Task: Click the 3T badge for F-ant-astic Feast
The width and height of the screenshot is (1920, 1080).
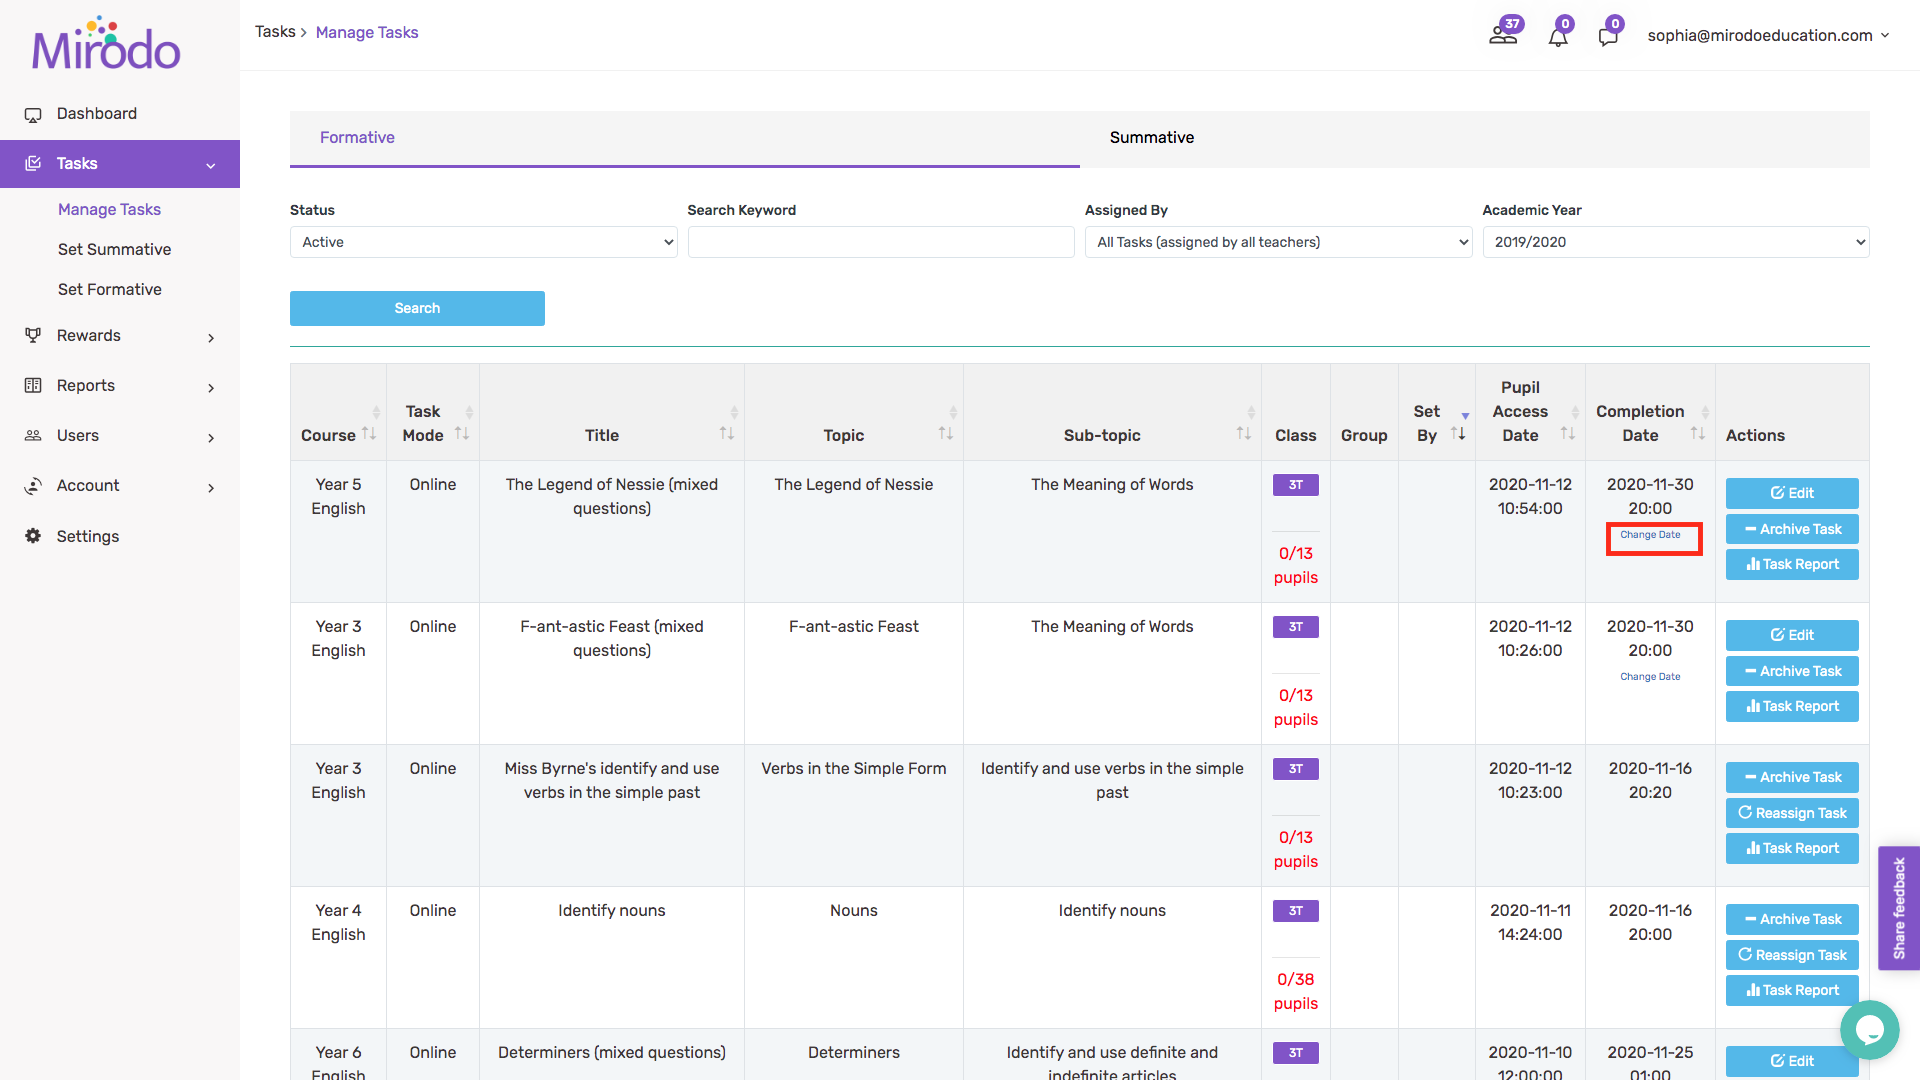Action: click(1296, 627)
